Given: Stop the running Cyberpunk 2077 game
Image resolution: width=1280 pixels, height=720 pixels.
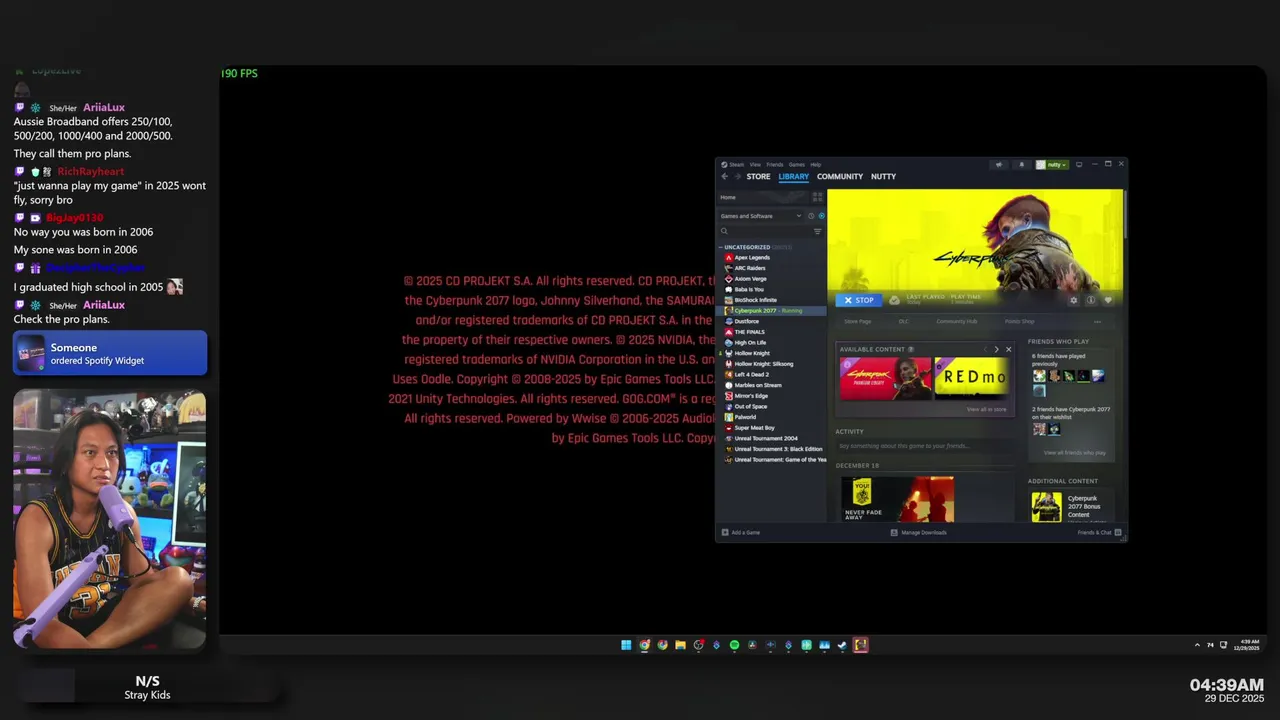Looking at the screenshot, I should [859, 300].
